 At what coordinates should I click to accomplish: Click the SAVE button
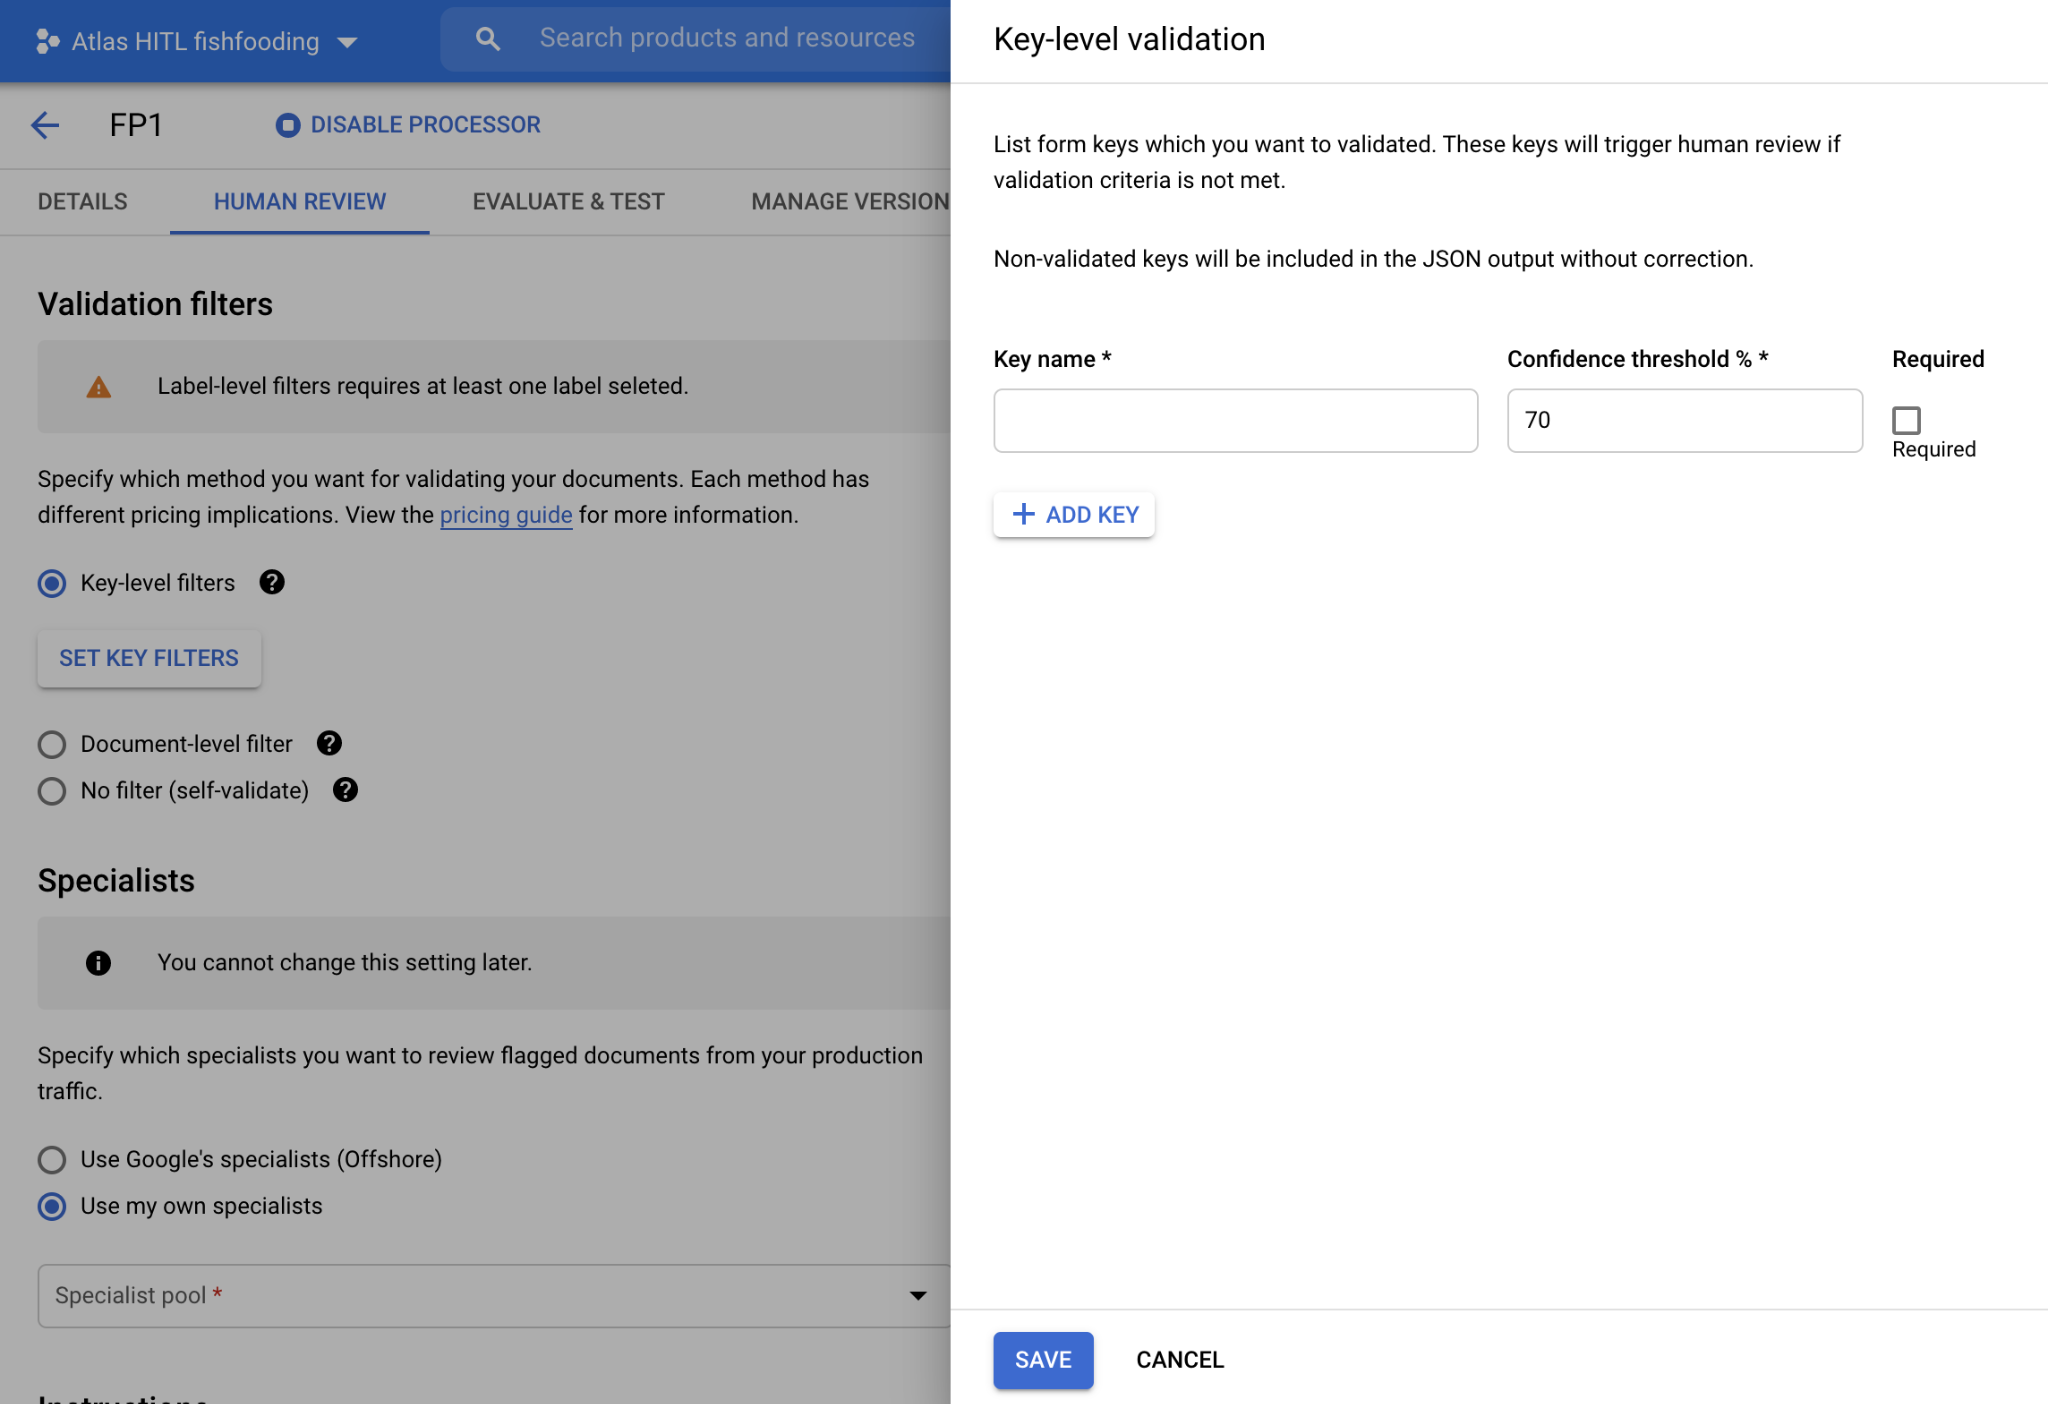click(x=1043, y=1359)
